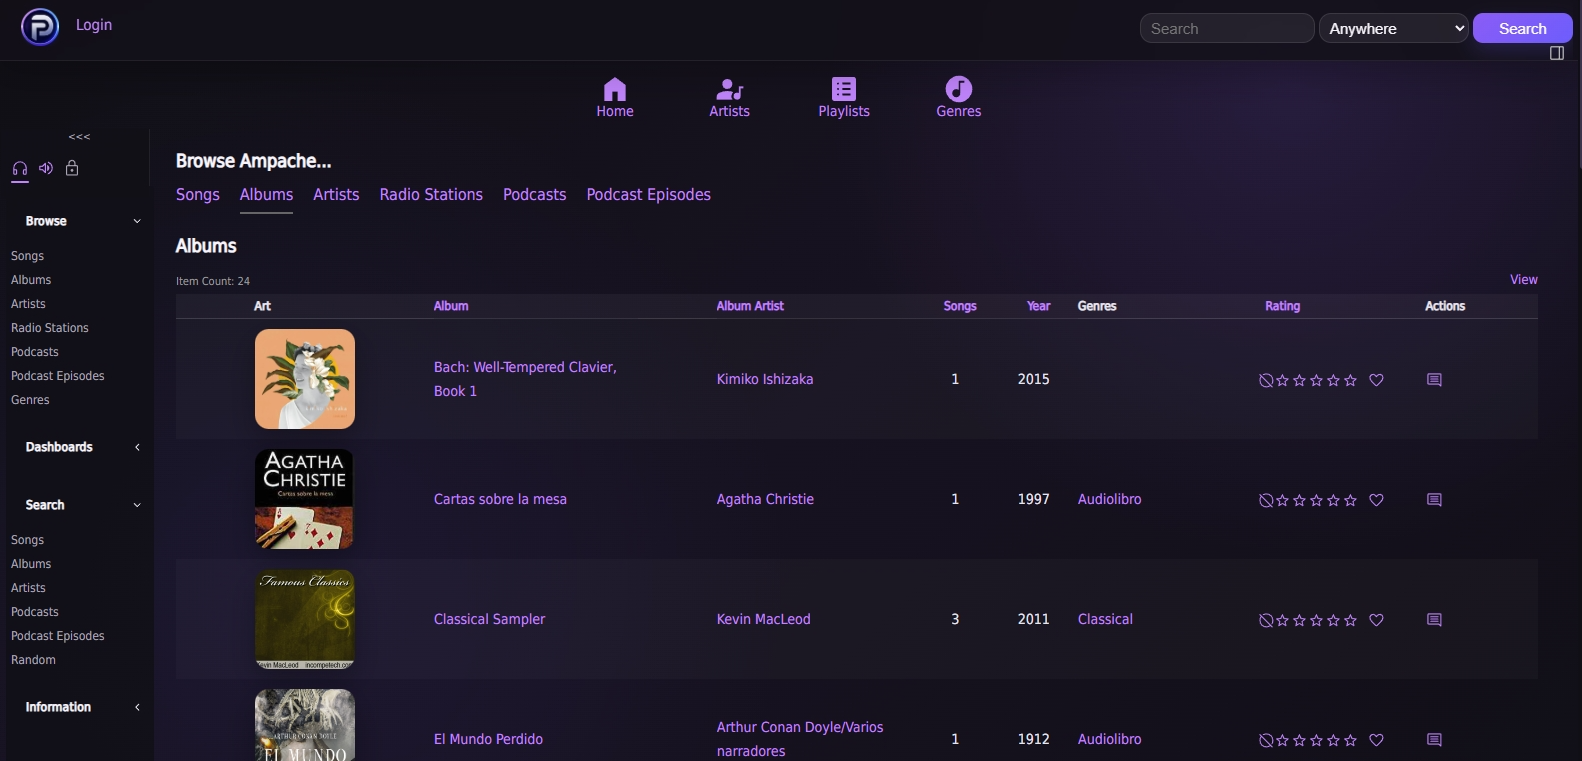This screenshot has width=1582, height=761.
Task: Open the Classical genre link
Action: pyautogui.click(x=1105, y=619)
